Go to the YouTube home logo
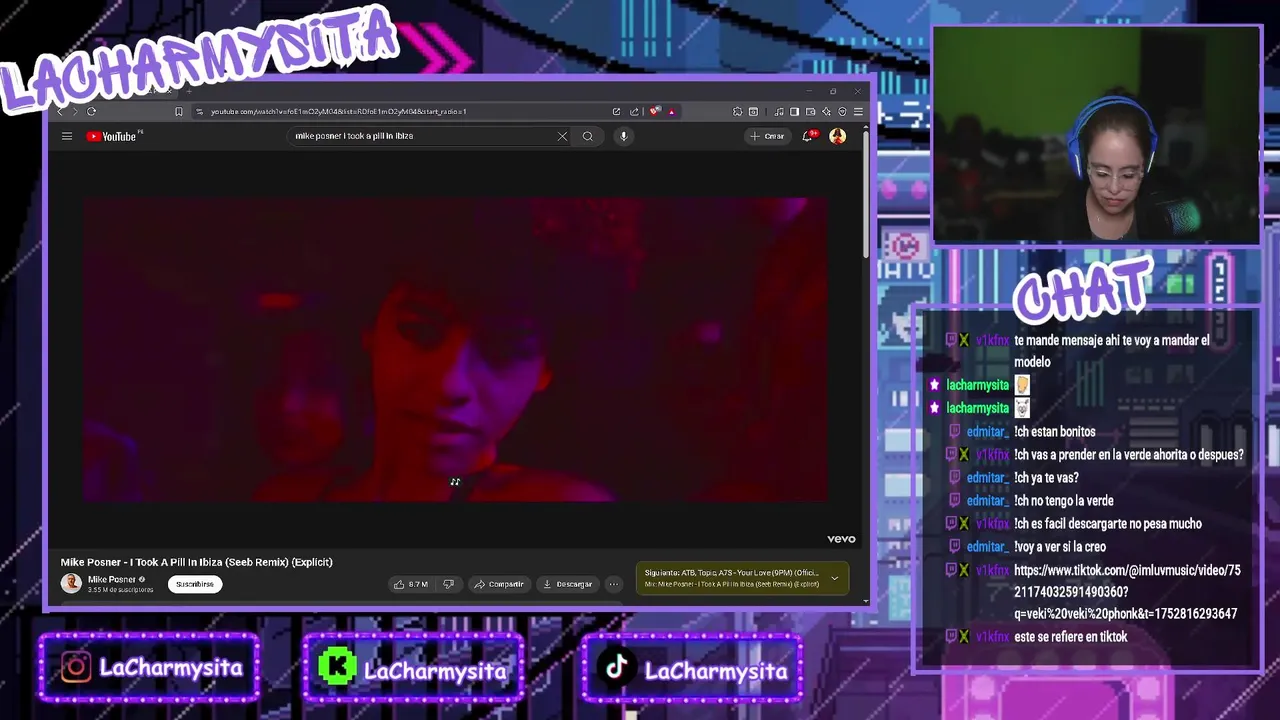The image size is (1280, 720). [113, 136]
